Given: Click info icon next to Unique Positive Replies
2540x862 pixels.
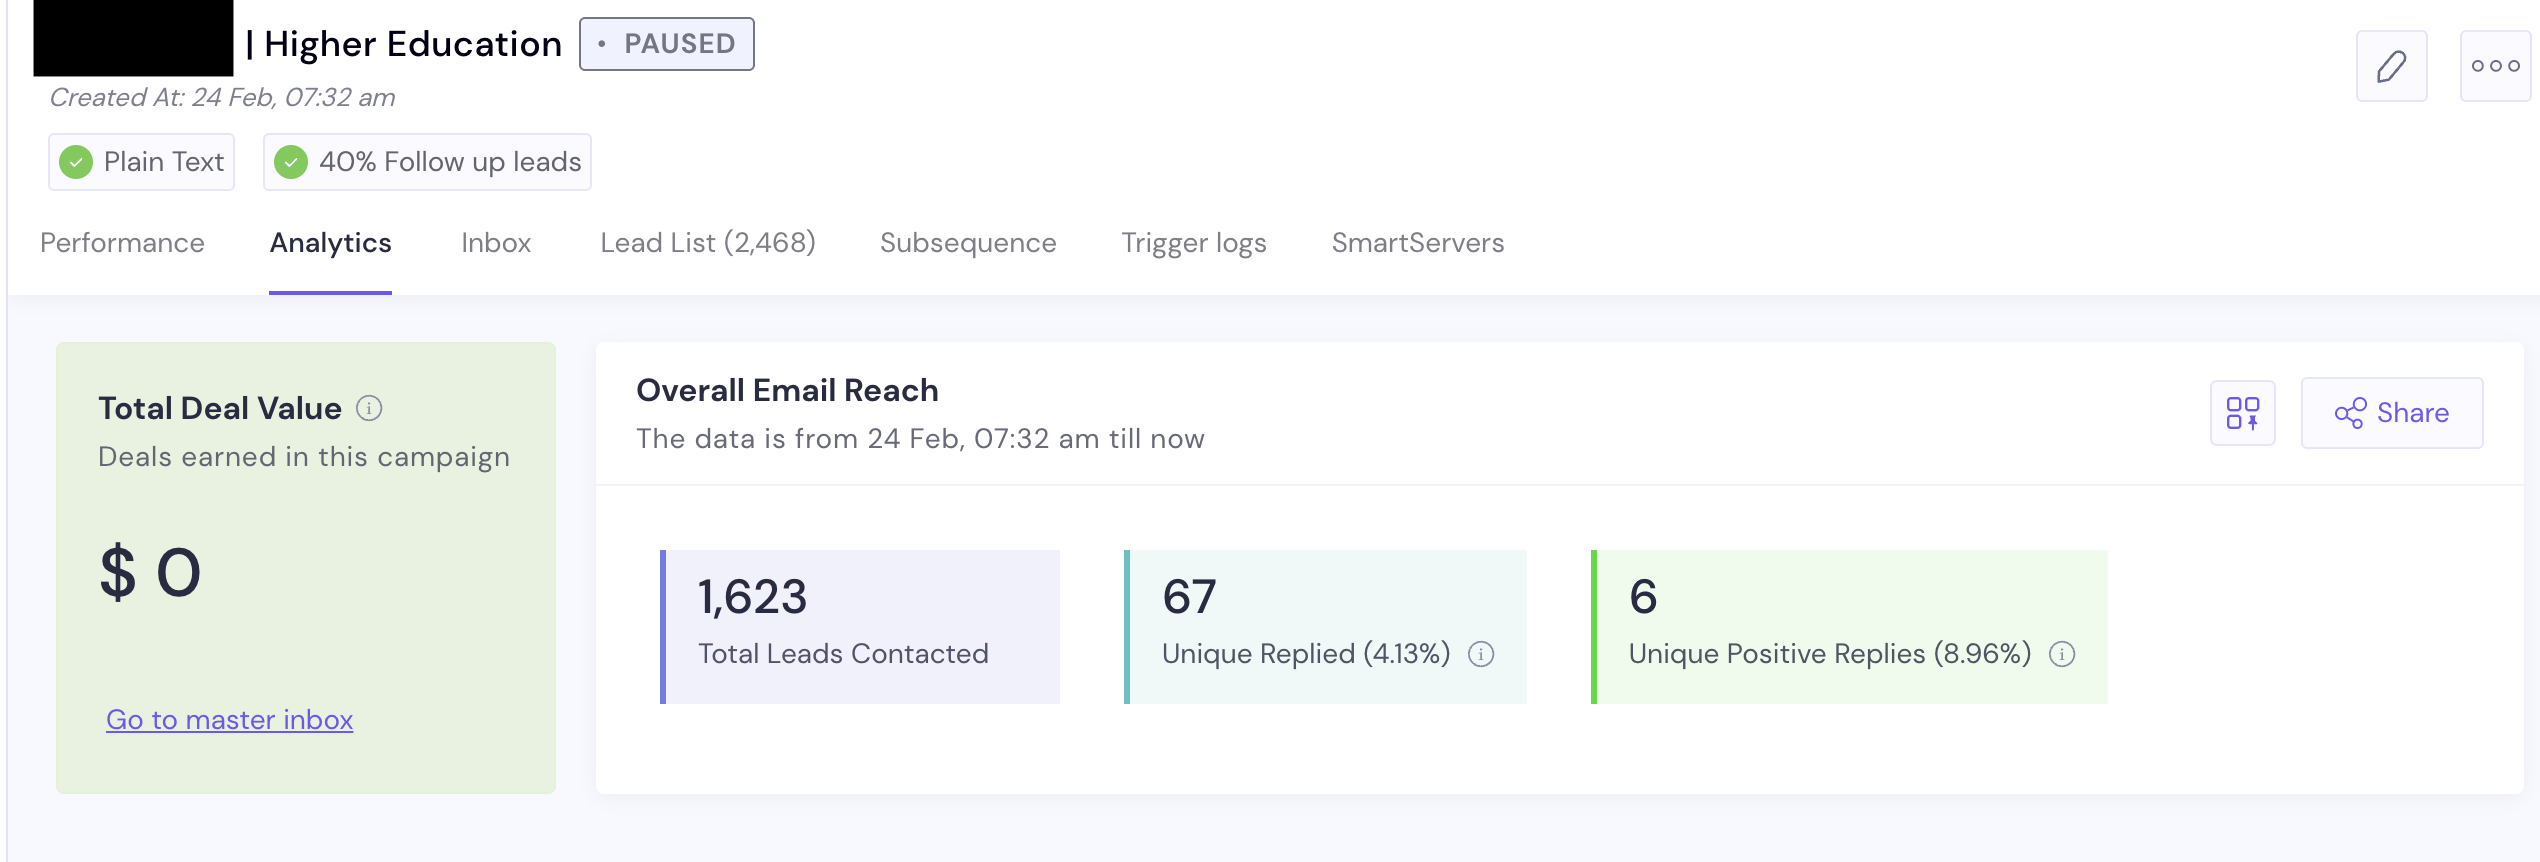Looking at the screenshot, I should [2062, 654].
